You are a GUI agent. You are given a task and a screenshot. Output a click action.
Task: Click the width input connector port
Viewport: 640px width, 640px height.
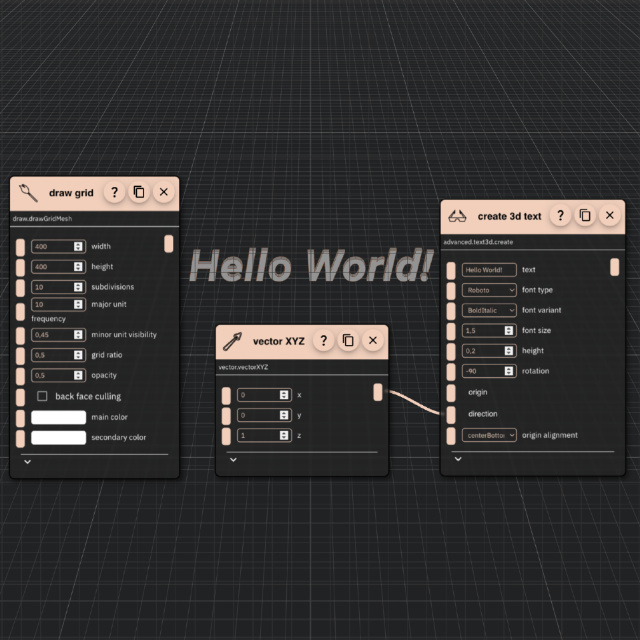click(x=20, y=247)
